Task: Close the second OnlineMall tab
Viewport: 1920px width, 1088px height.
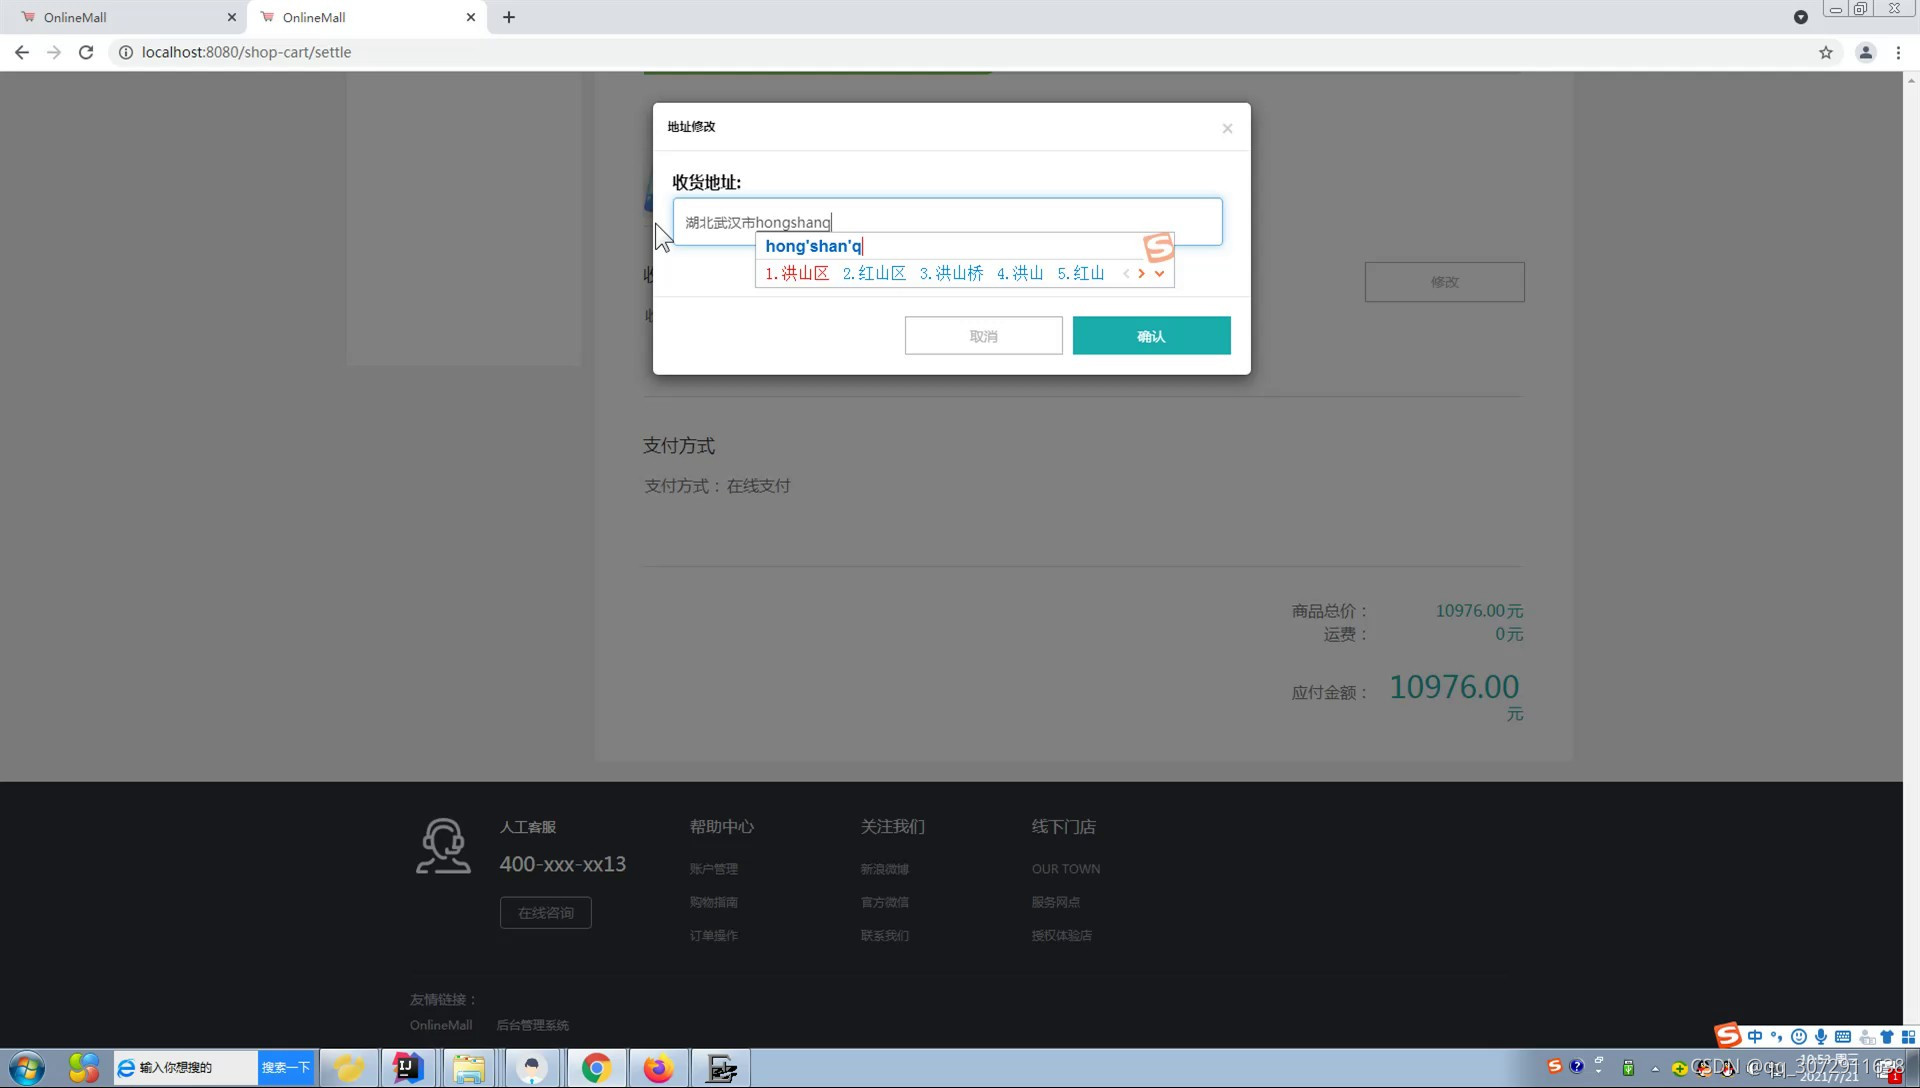Action: 471,17
